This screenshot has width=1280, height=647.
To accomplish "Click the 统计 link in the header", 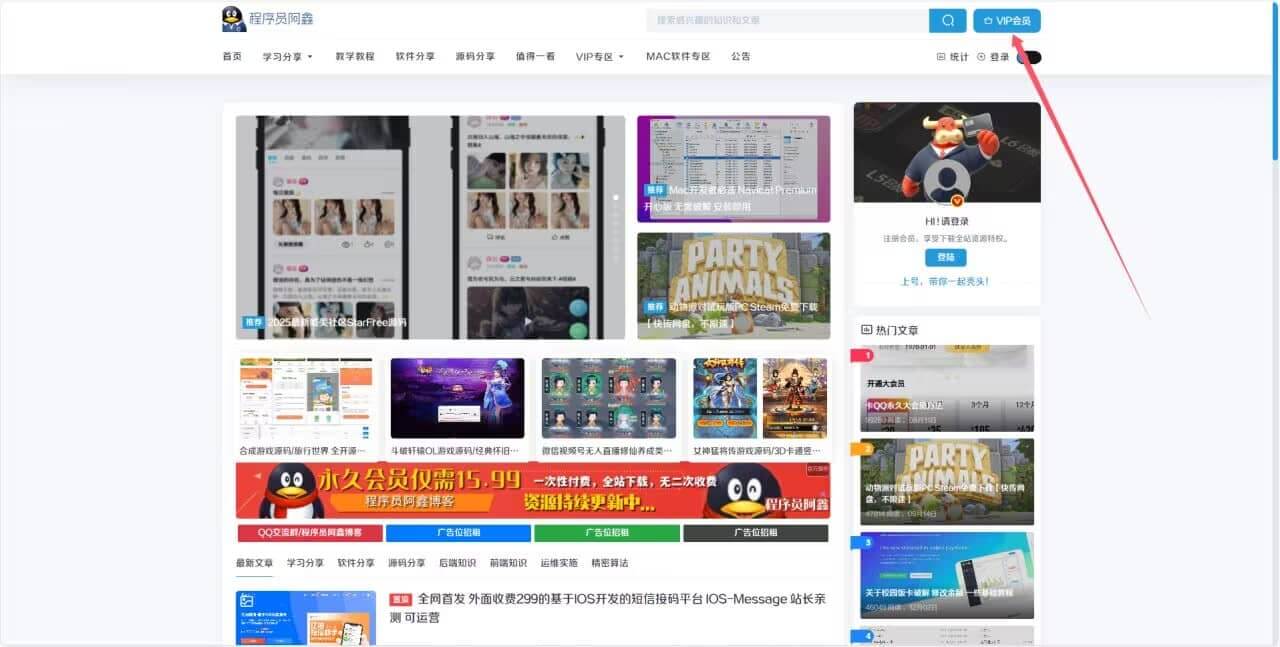I will point(952,57).
